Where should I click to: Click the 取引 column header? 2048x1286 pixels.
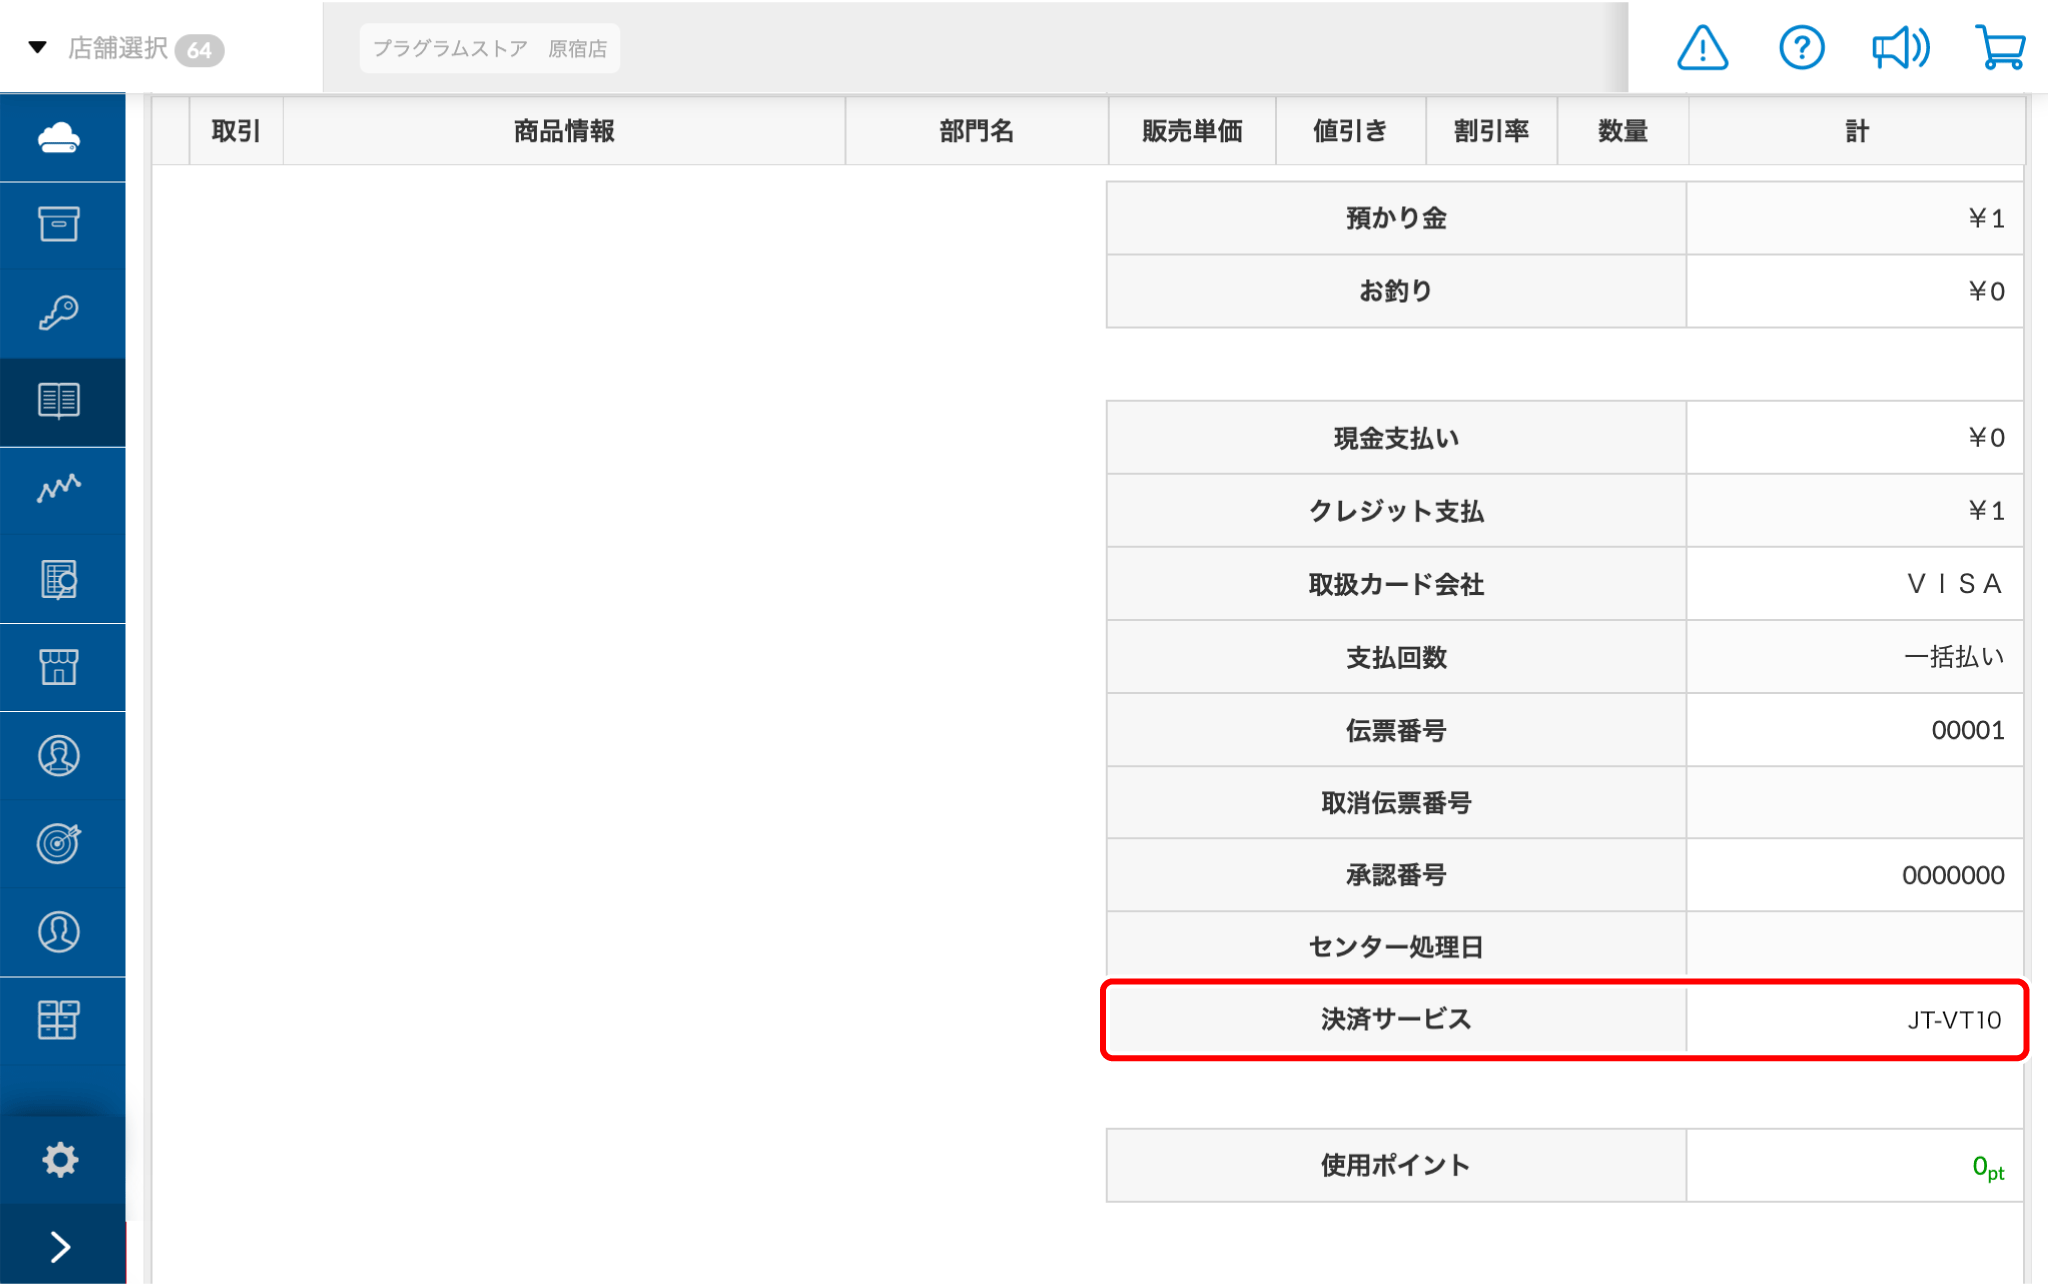tap(236, 131)
